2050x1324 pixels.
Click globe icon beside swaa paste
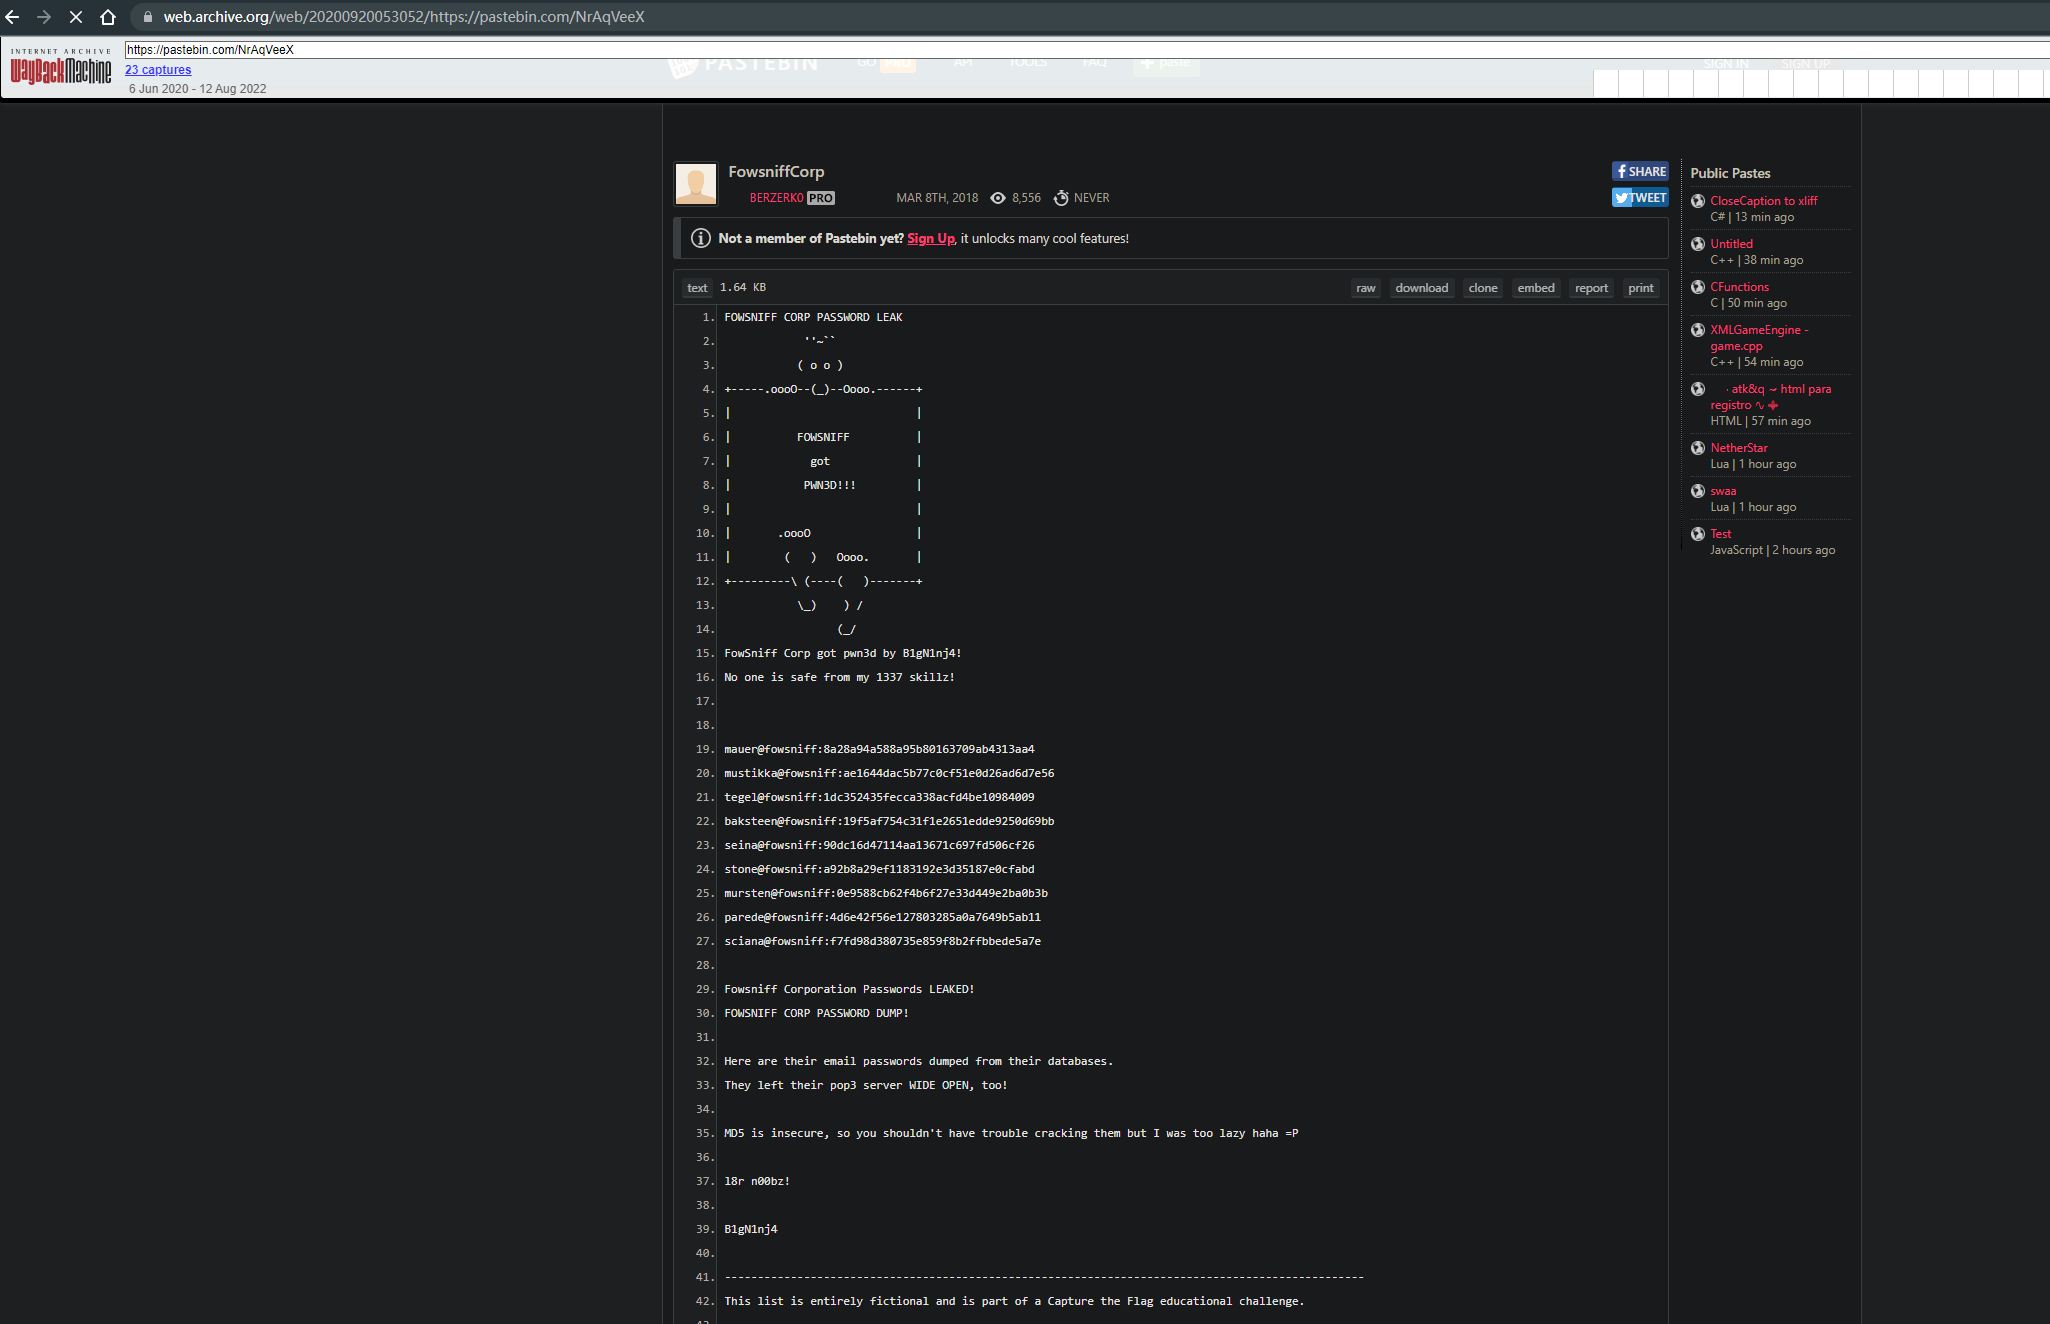(x=1698, y=491)
